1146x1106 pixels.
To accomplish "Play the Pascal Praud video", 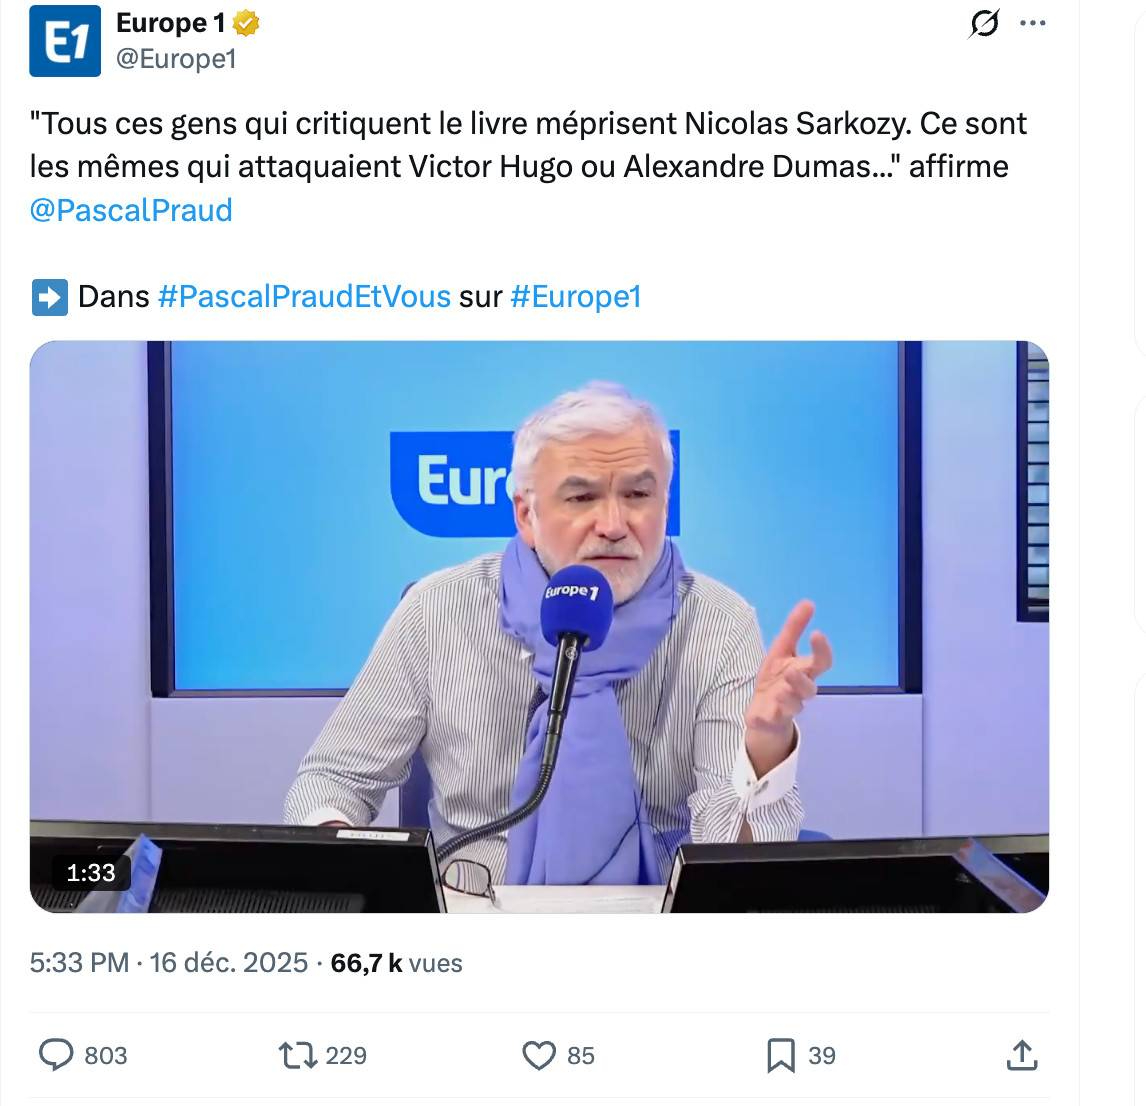I will coord(539,626).
